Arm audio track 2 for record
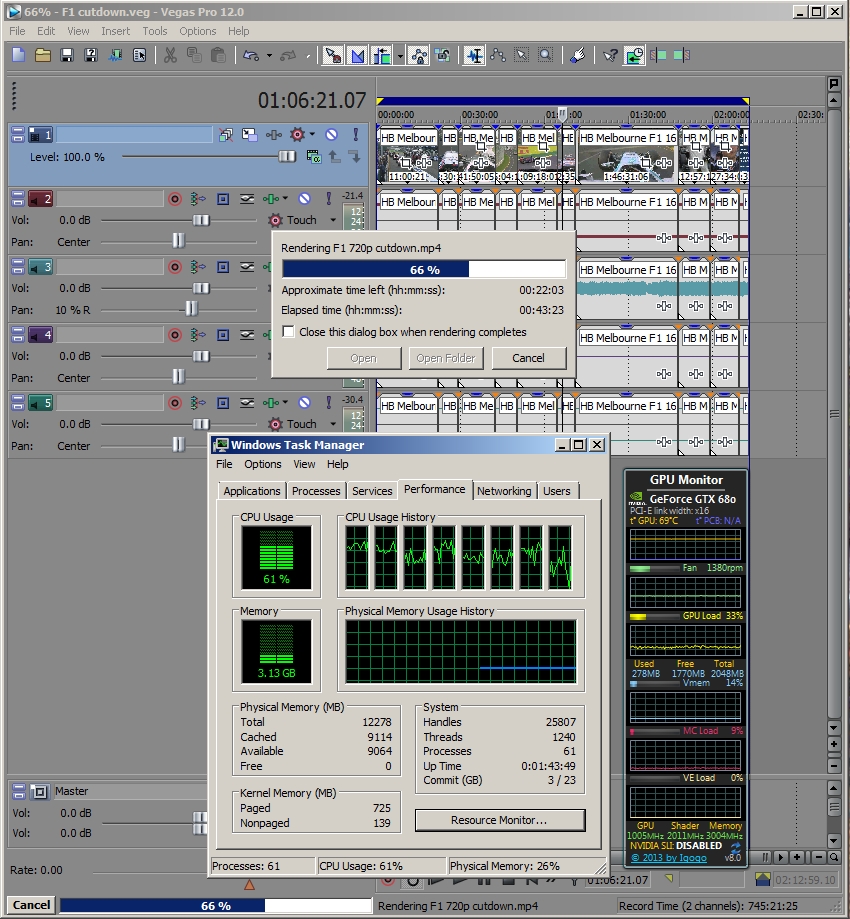 pos(175,199)
